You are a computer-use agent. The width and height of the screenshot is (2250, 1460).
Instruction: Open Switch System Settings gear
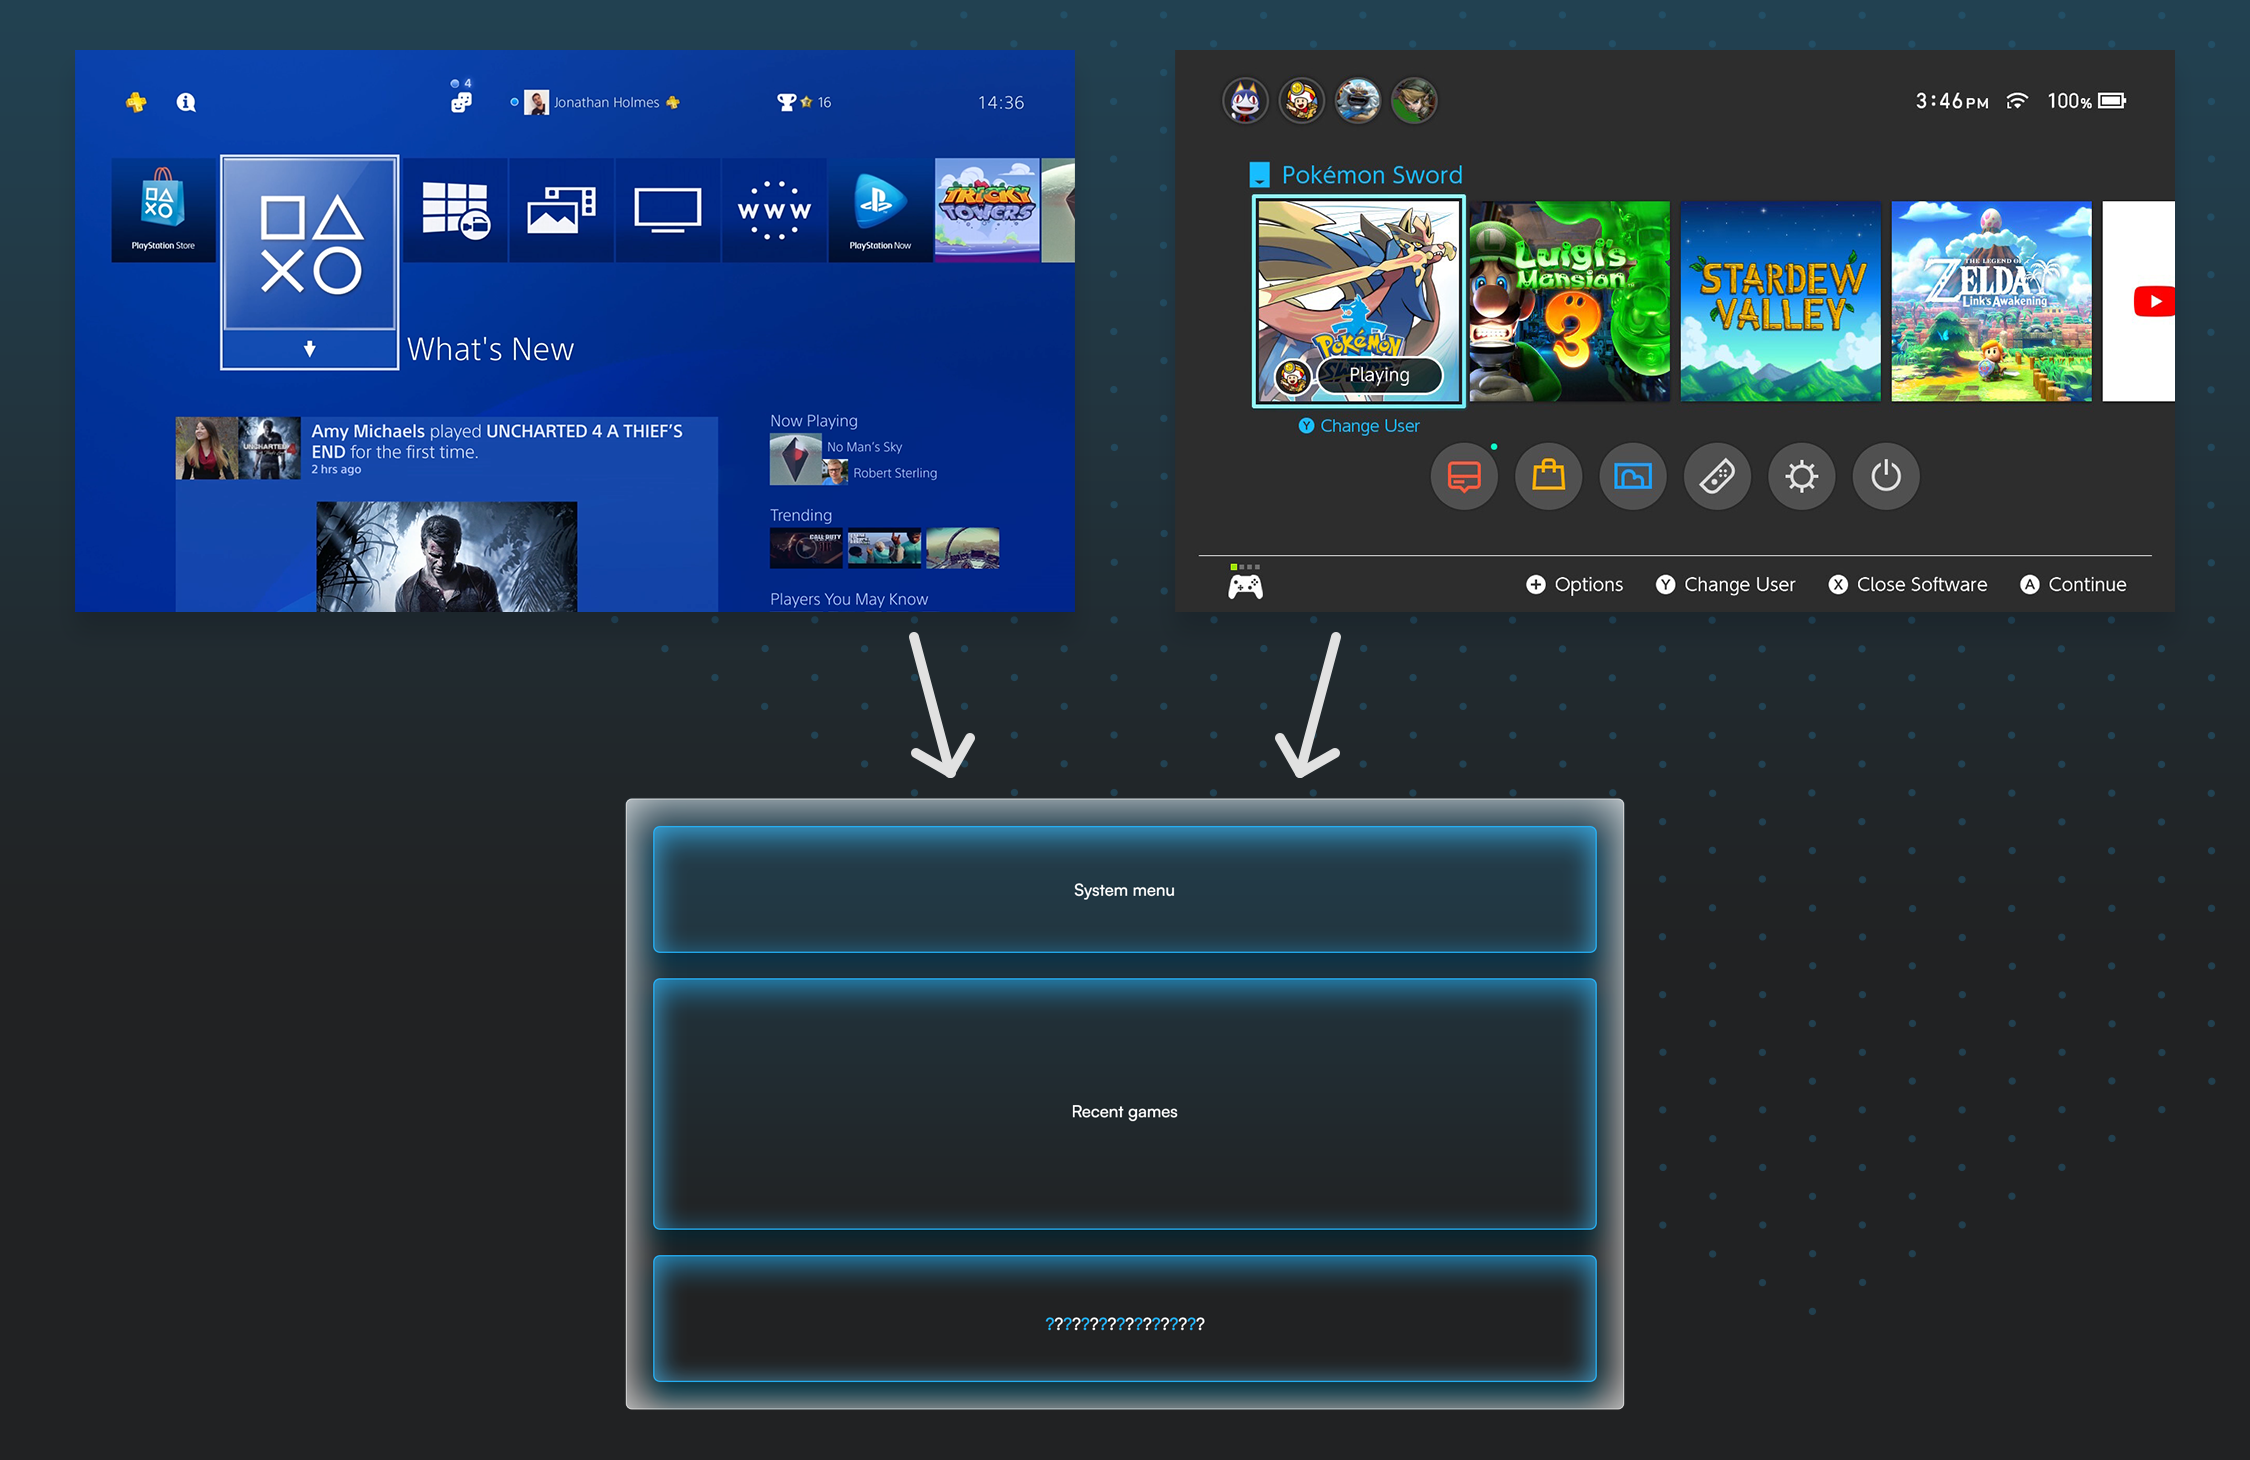[x=1801, y=476]
